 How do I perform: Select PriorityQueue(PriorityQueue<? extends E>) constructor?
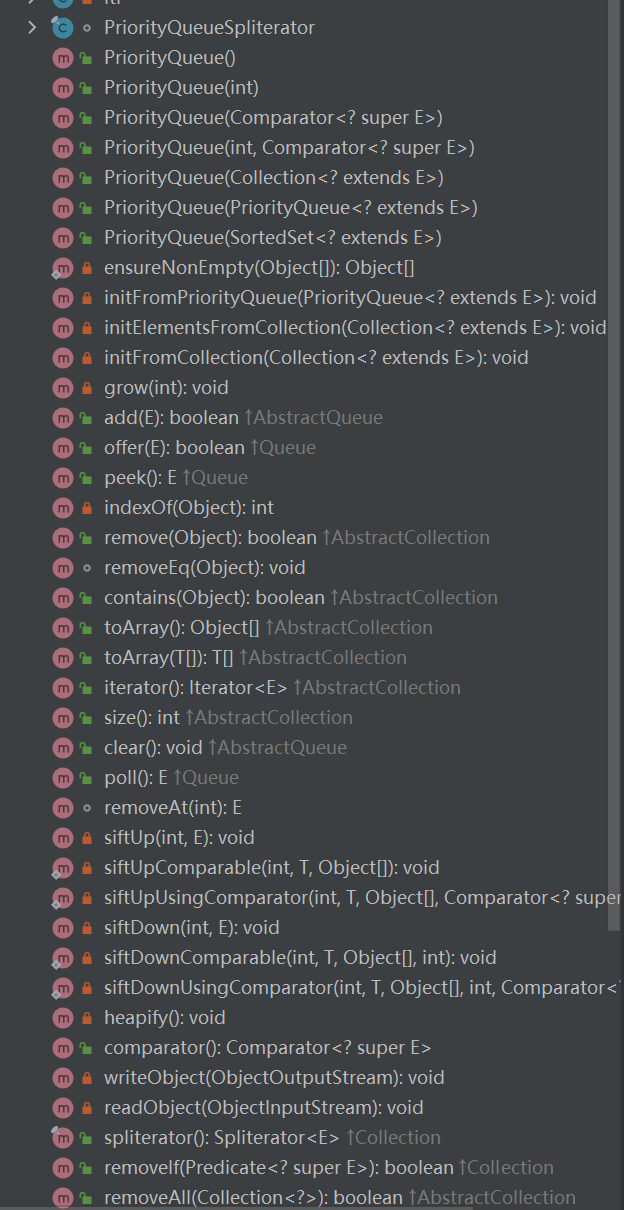click(291, 208)
